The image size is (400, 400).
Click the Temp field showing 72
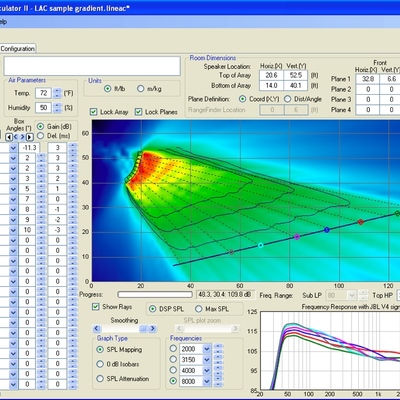[44, 93]
